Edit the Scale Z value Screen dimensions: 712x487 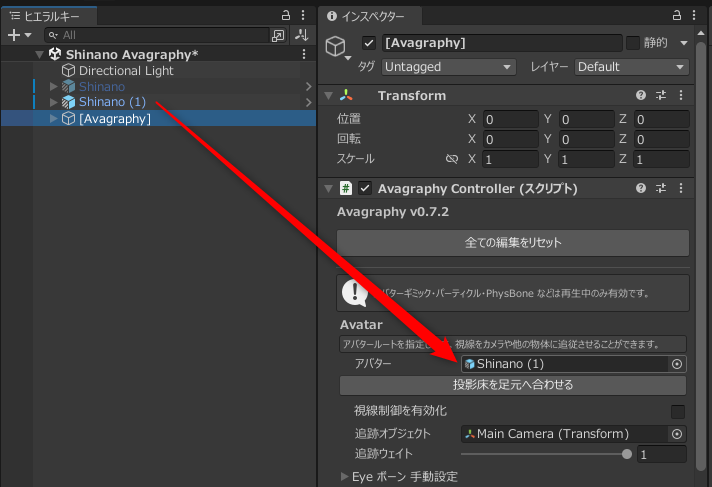[x=662, y=159]
